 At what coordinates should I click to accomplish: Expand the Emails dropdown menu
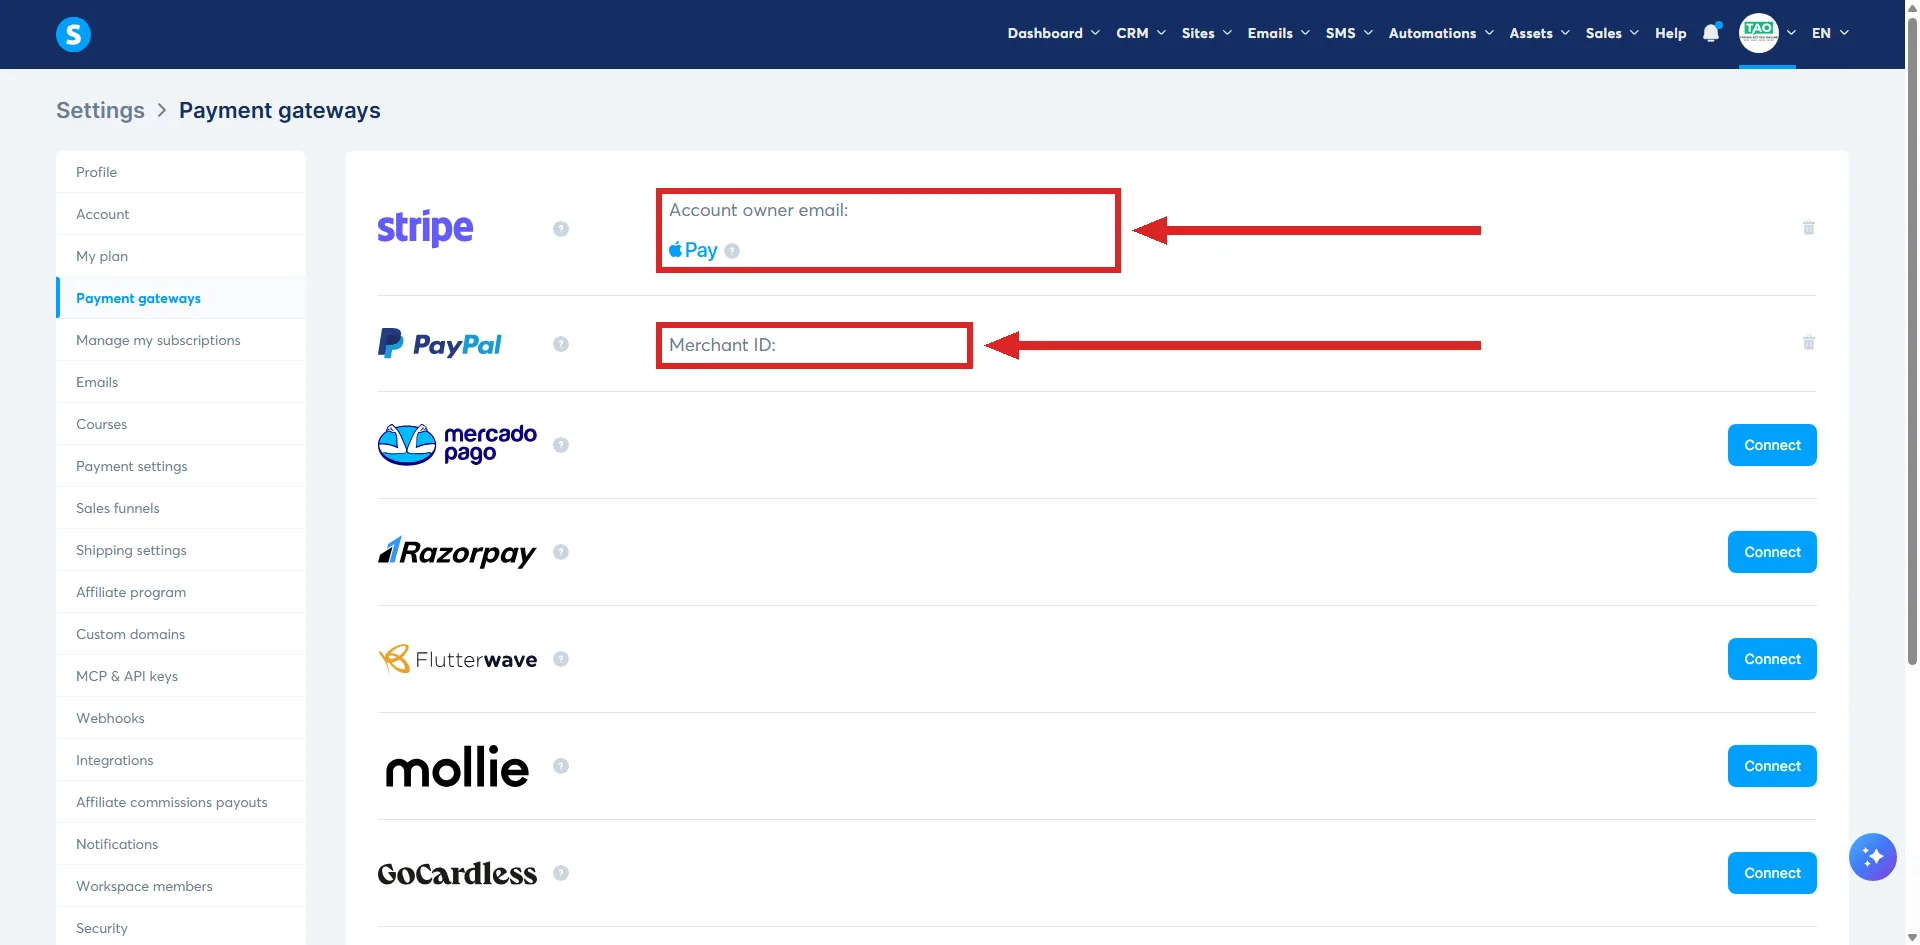point(1278,33)
